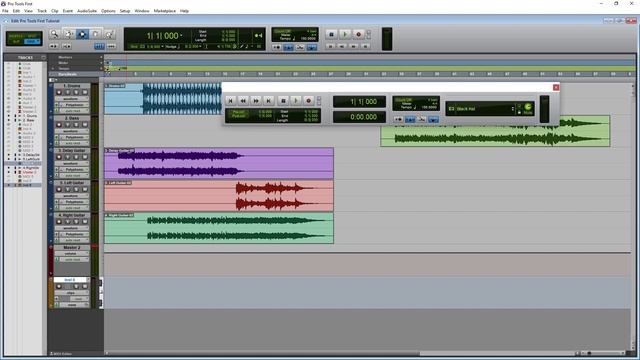This screenshot has width=640, height=360.
Task: Toggle conductor track button in main toolbar
Action: 312,48
